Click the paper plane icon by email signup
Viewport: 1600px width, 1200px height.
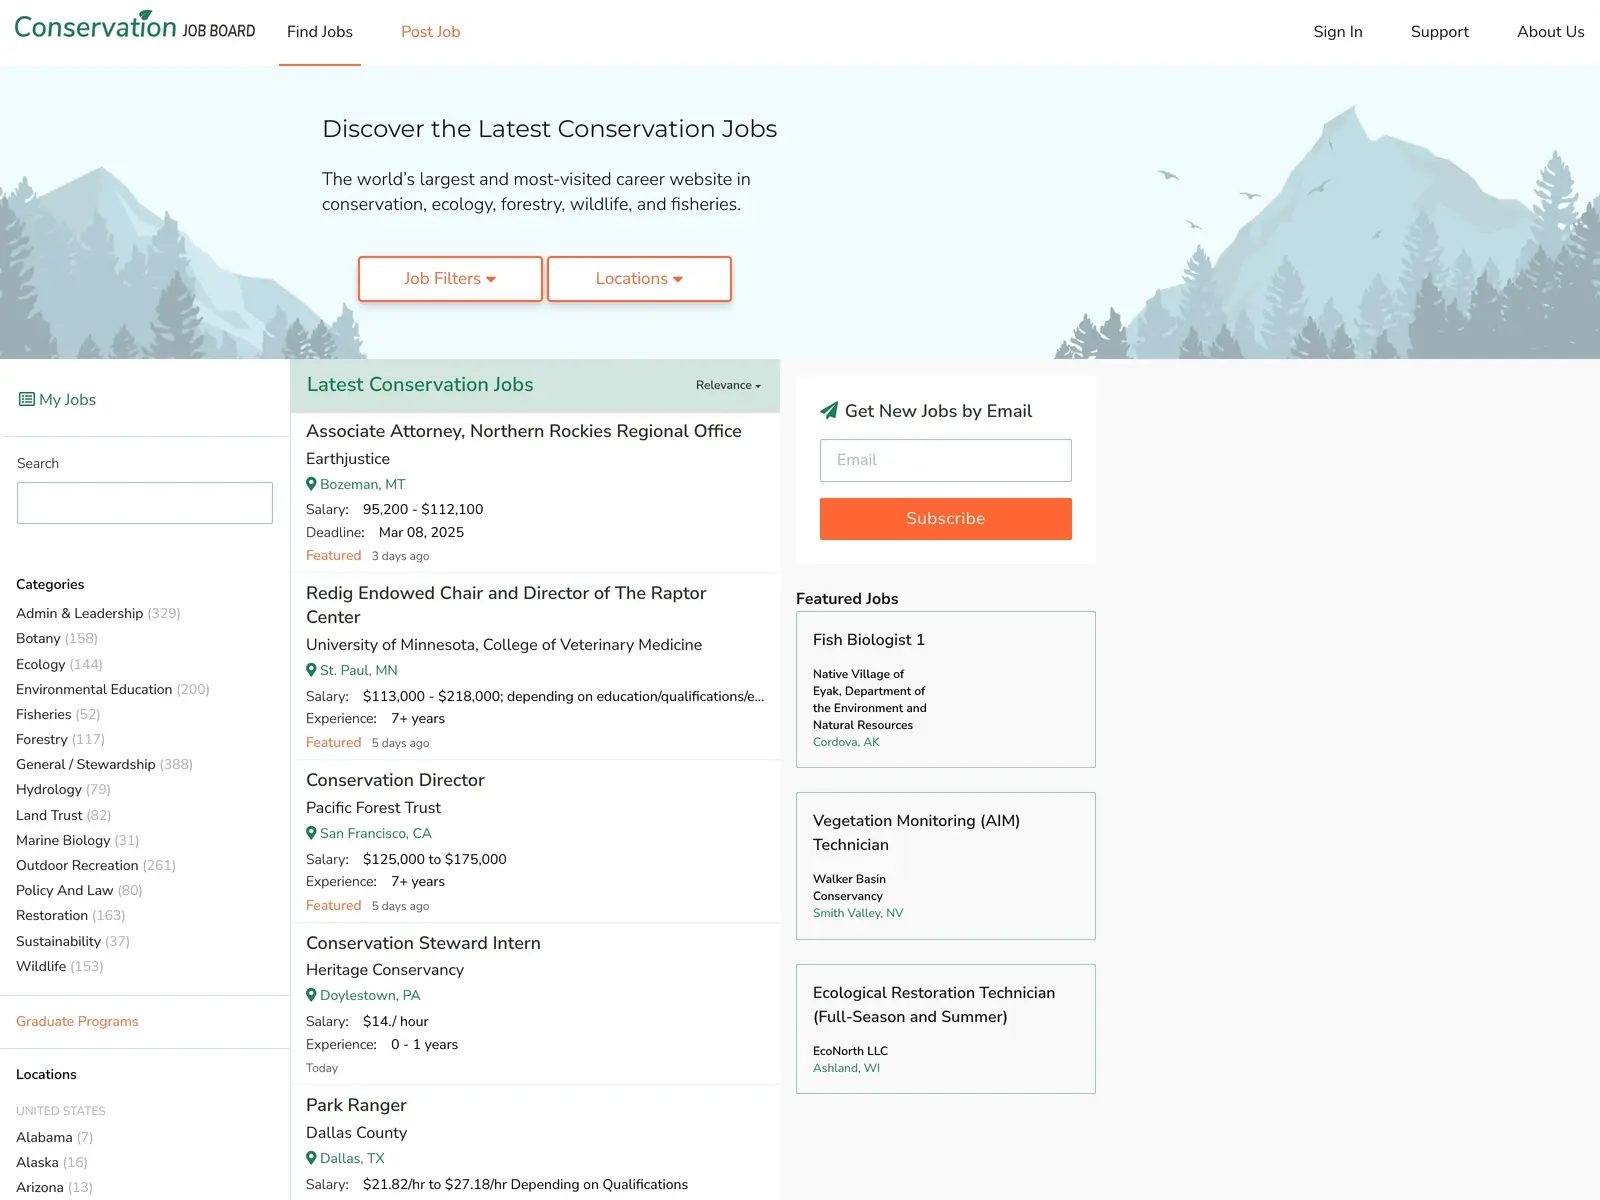coord(829,410)
